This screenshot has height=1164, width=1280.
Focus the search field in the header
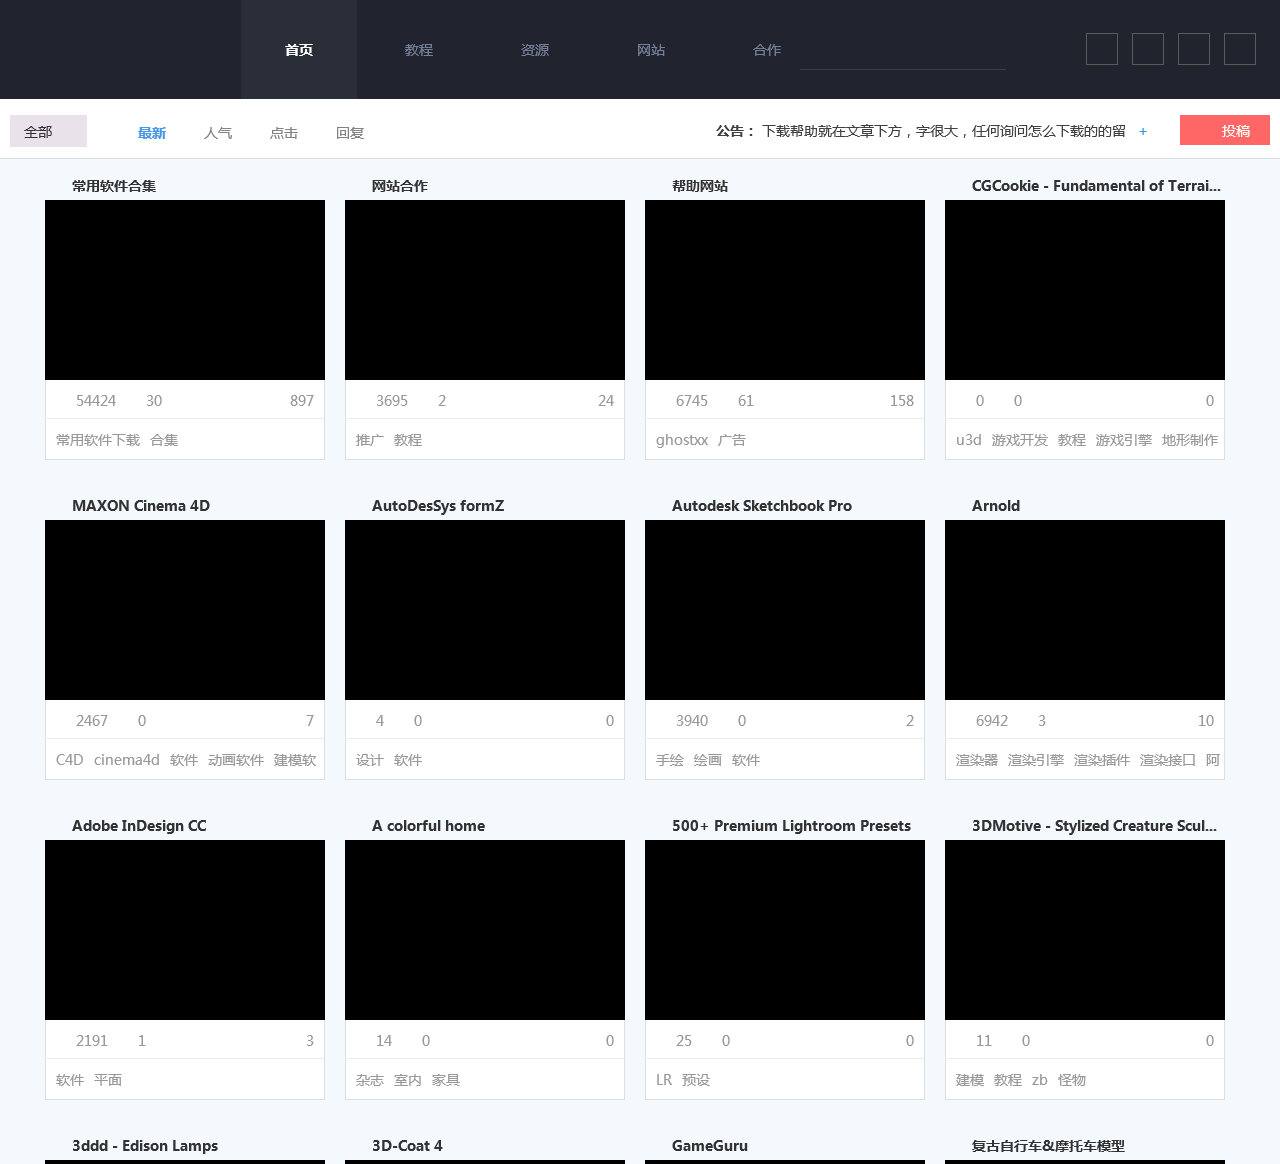pos(903,52)
